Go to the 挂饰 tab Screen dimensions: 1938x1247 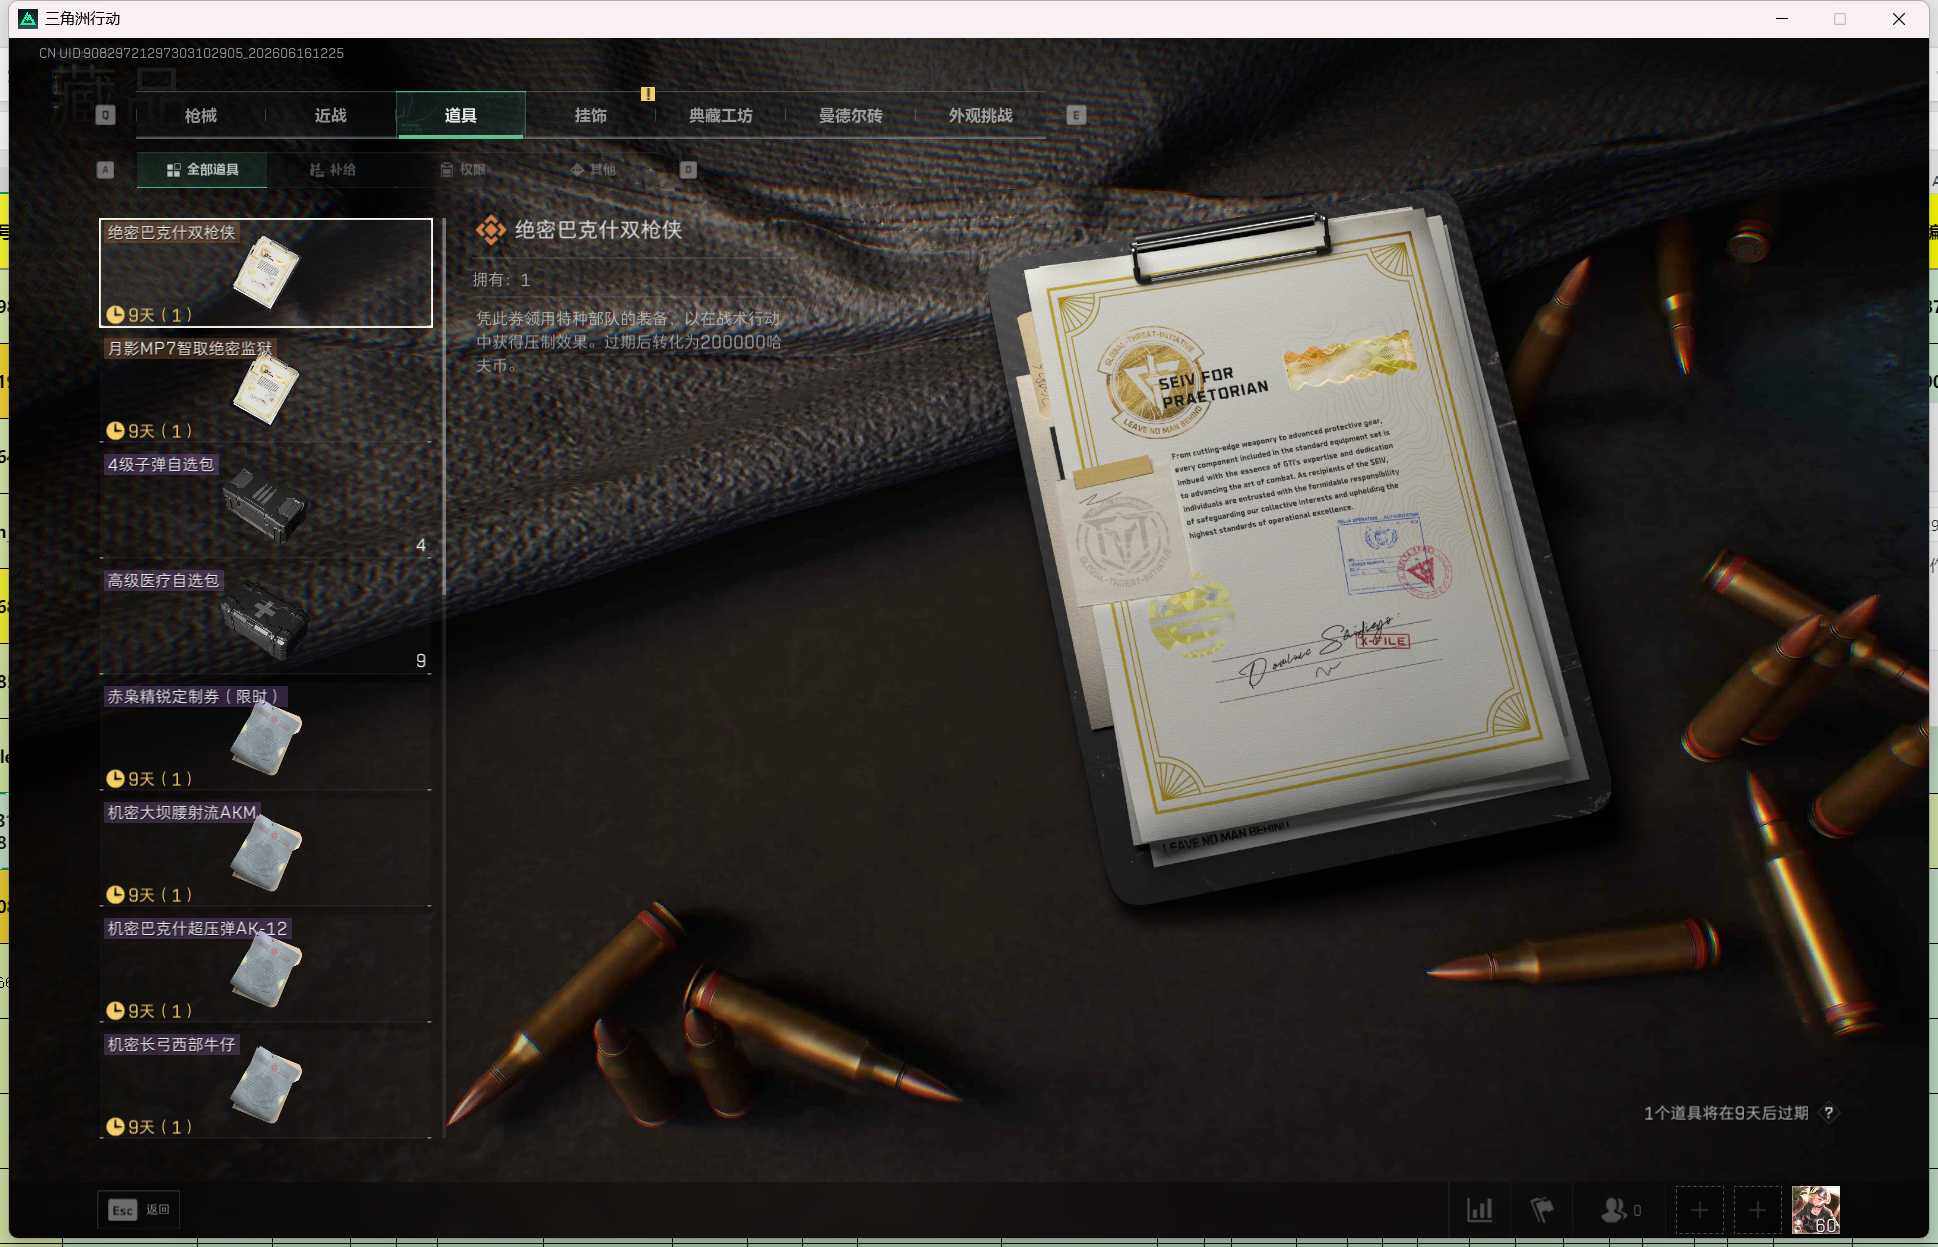tap(590, 115)
